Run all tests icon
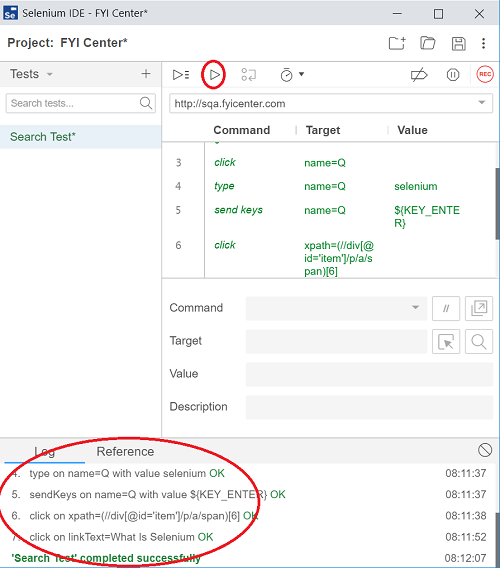 [181, 75]
